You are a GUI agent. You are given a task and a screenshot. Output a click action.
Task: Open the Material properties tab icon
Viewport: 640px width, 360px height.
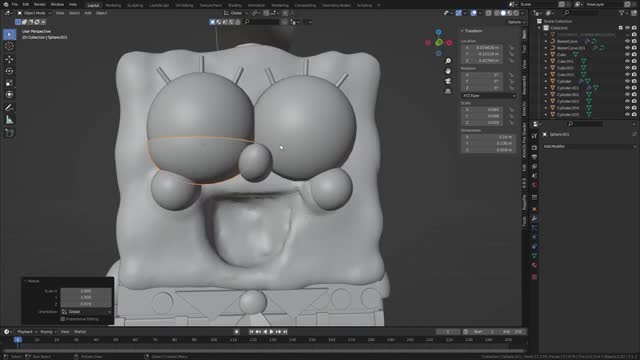coord(534,265)
